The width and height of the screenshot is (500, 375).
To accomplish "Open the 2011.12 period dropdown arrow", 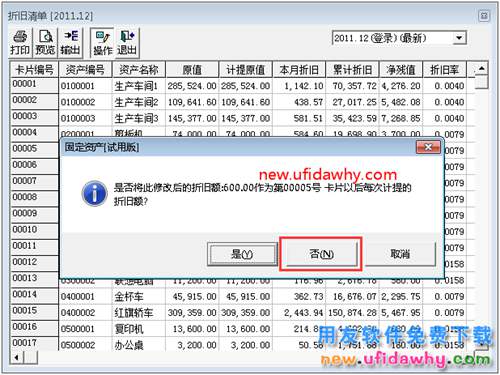I will 459,38.
